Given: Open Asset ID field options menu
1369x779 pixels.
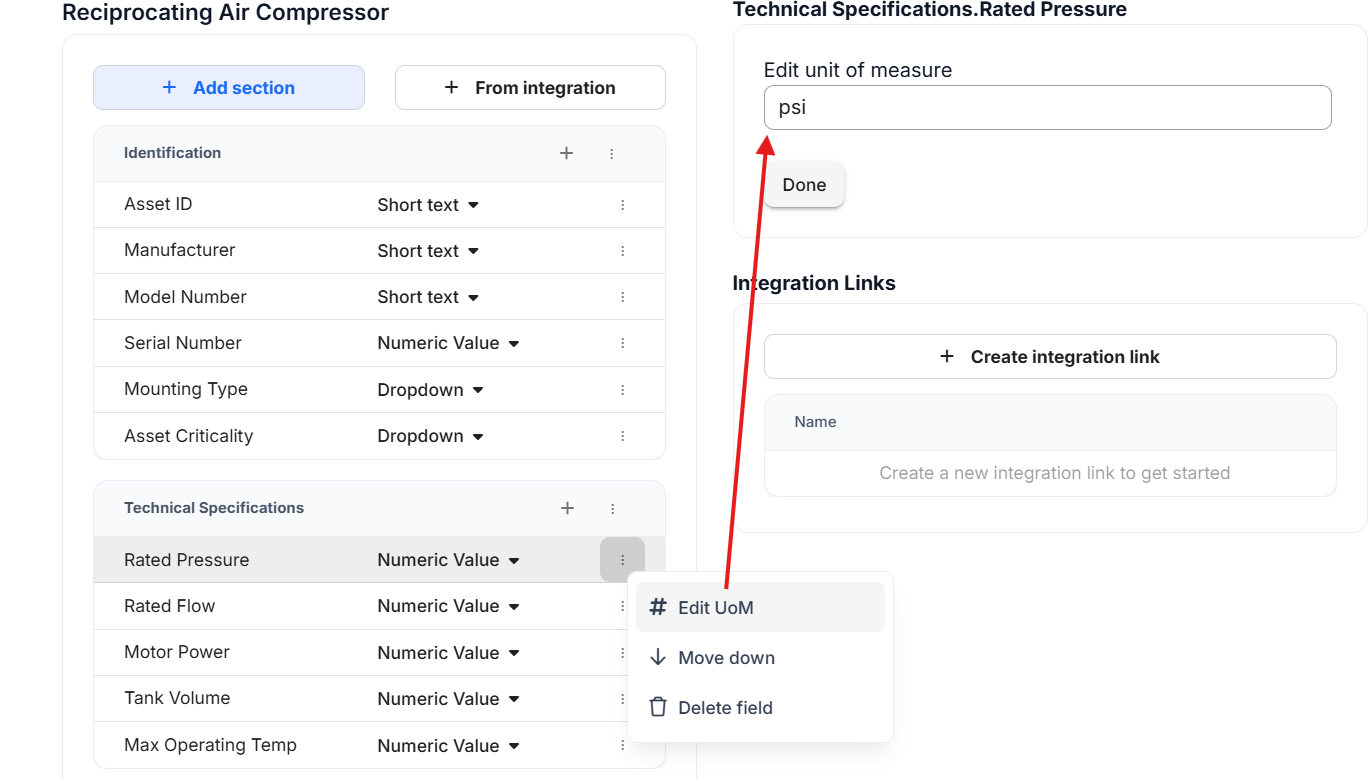Looking at the screenshot, I should [622, 205].
